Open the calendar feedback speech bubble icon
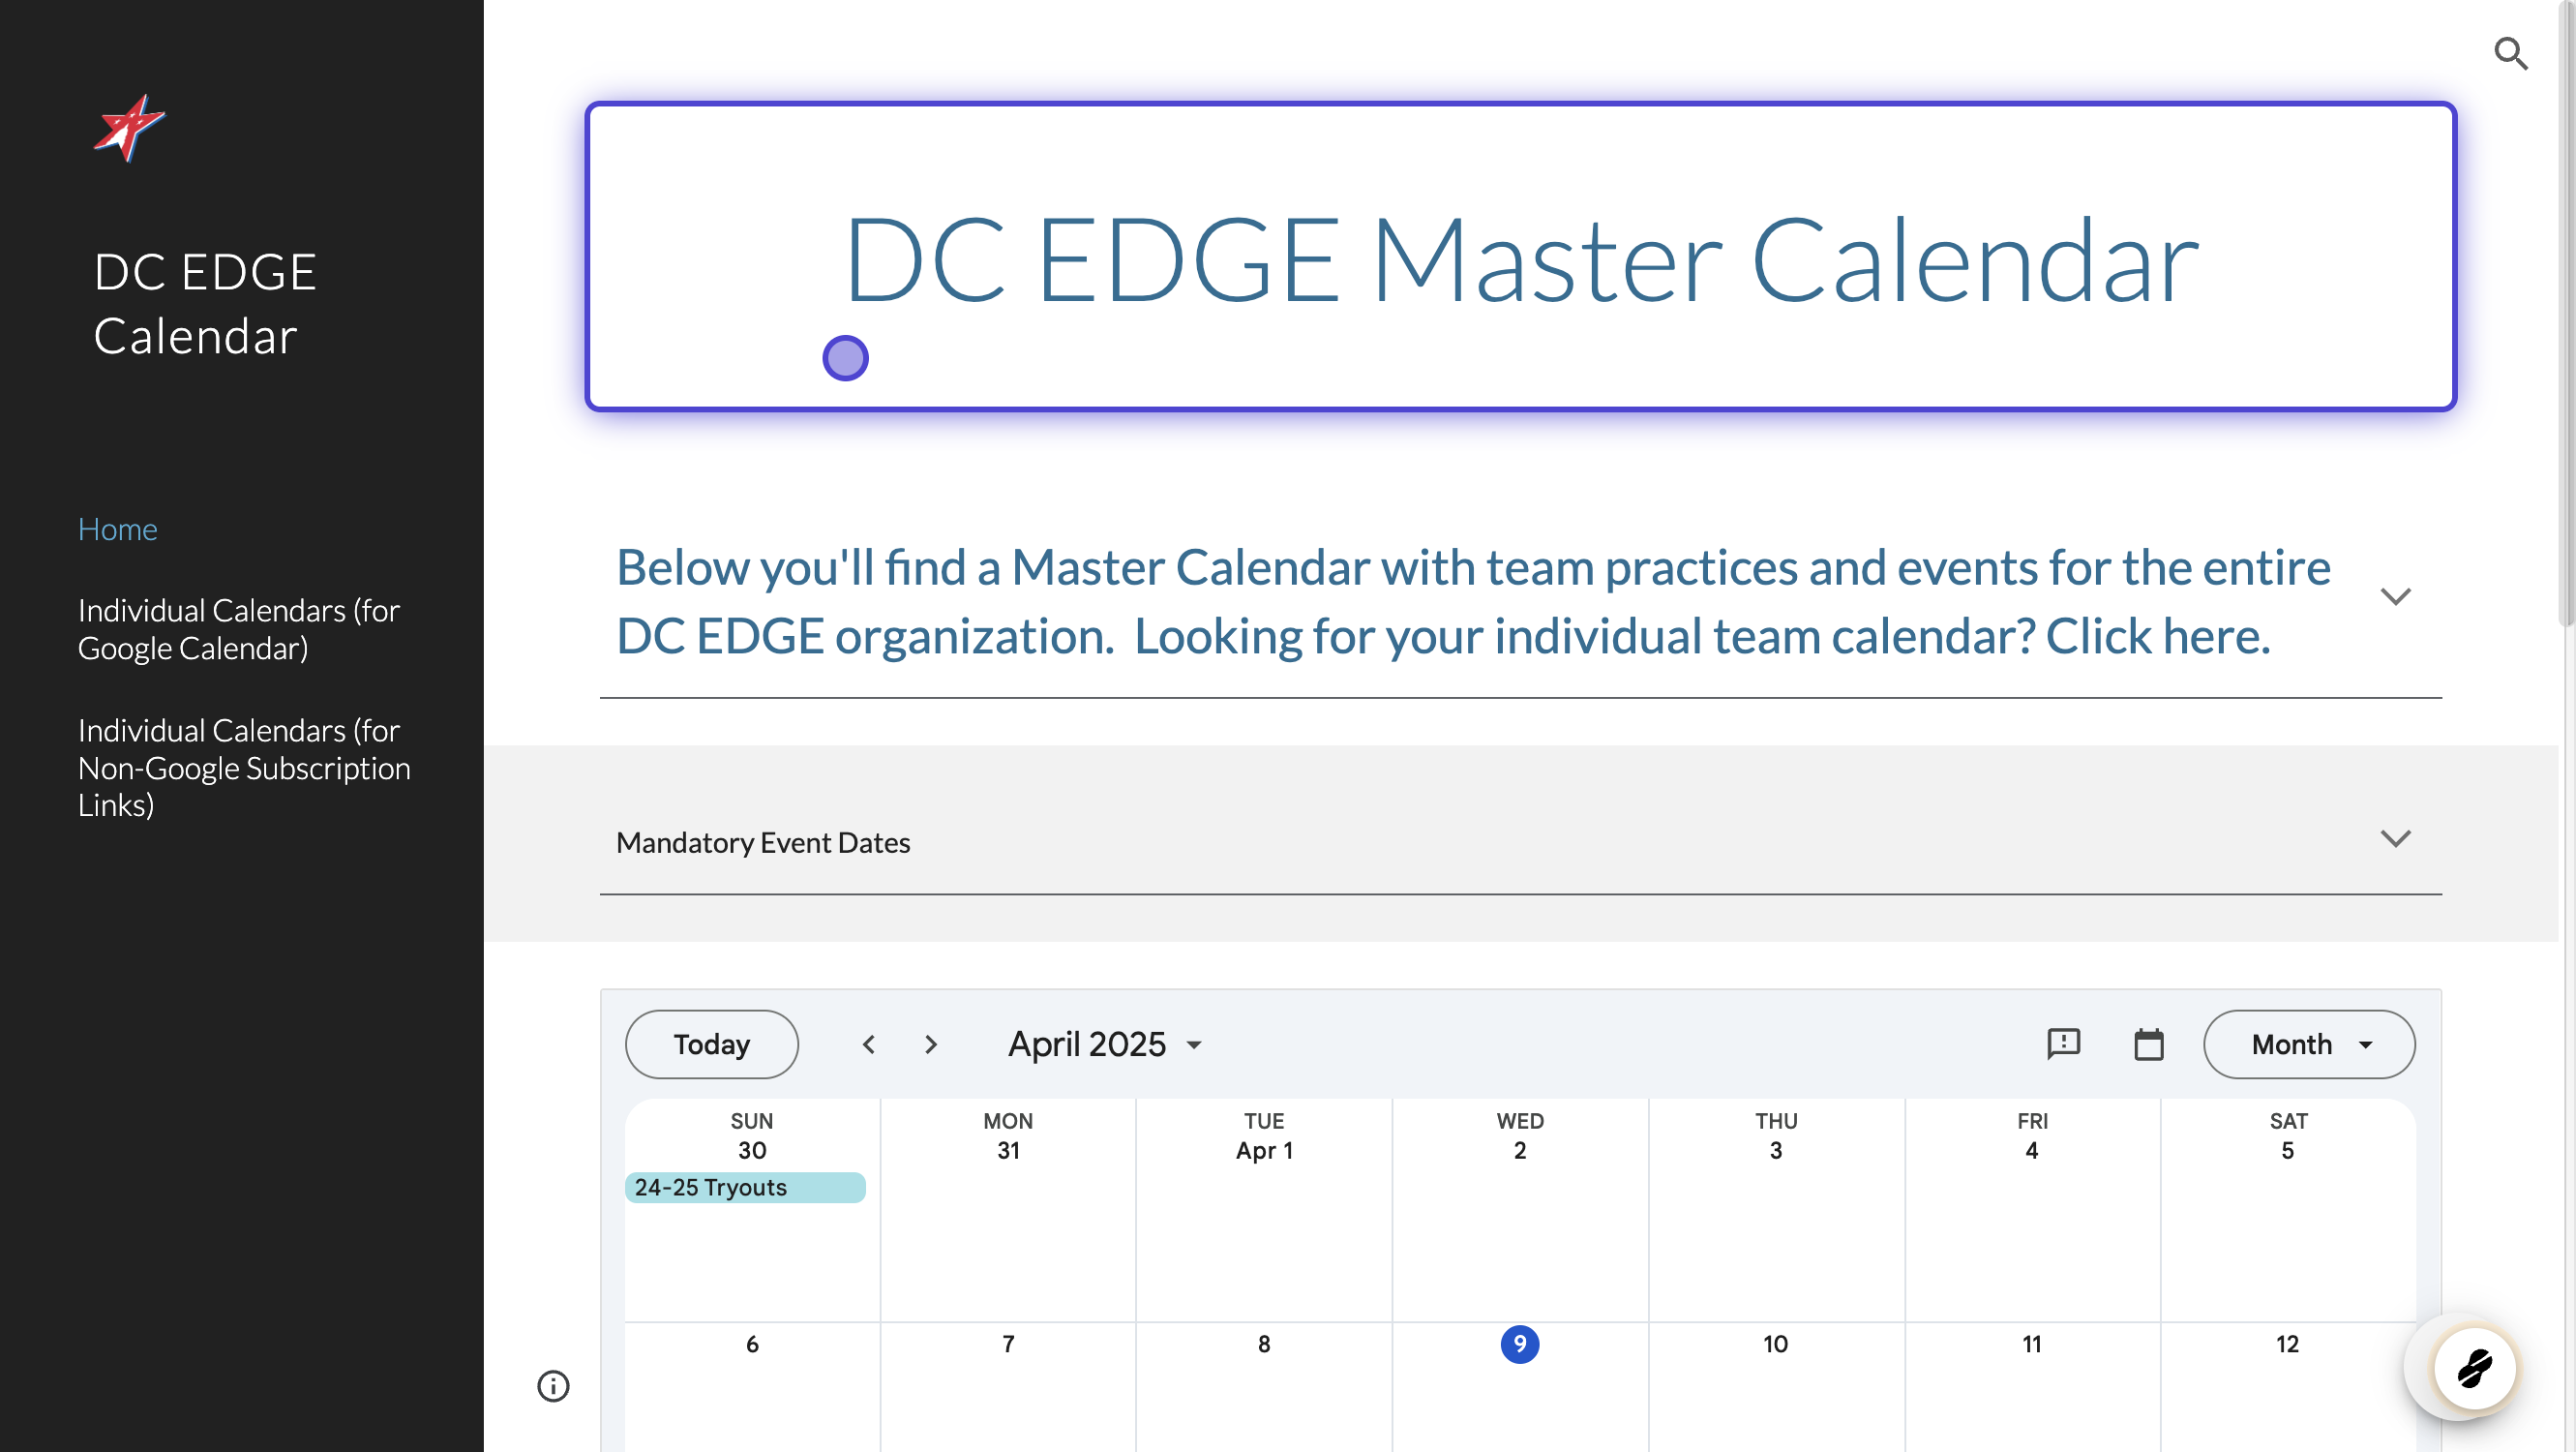 2063,1044
